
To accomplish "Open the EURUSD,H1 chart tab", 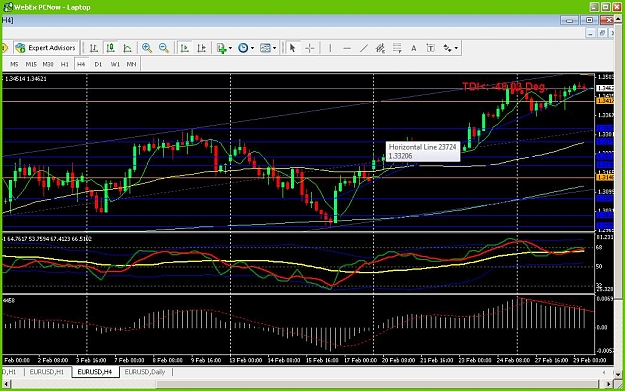I will (47, 372).
